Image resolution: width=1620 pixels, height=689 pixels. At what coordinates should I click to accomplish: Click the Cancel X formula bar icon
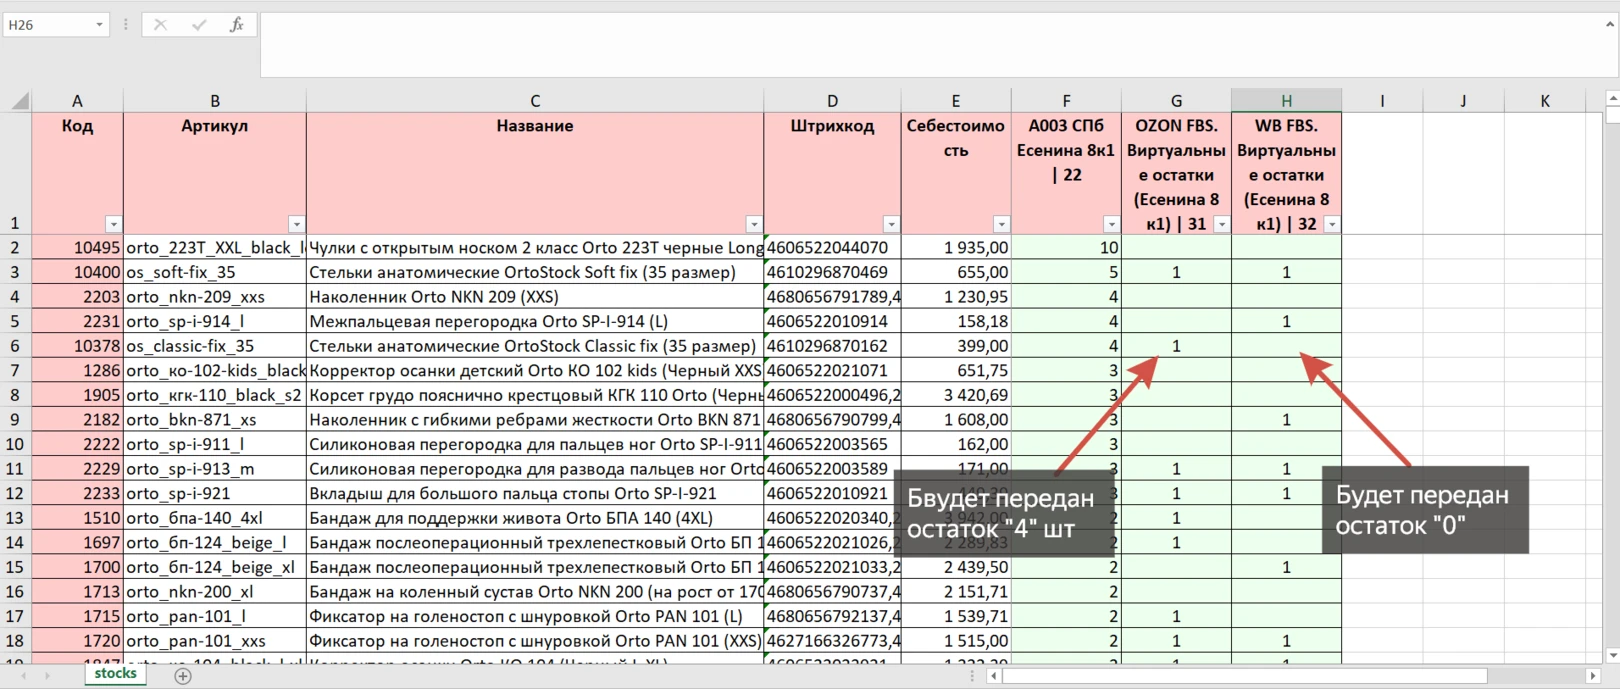pyautogui.click(x=160, y=25)
